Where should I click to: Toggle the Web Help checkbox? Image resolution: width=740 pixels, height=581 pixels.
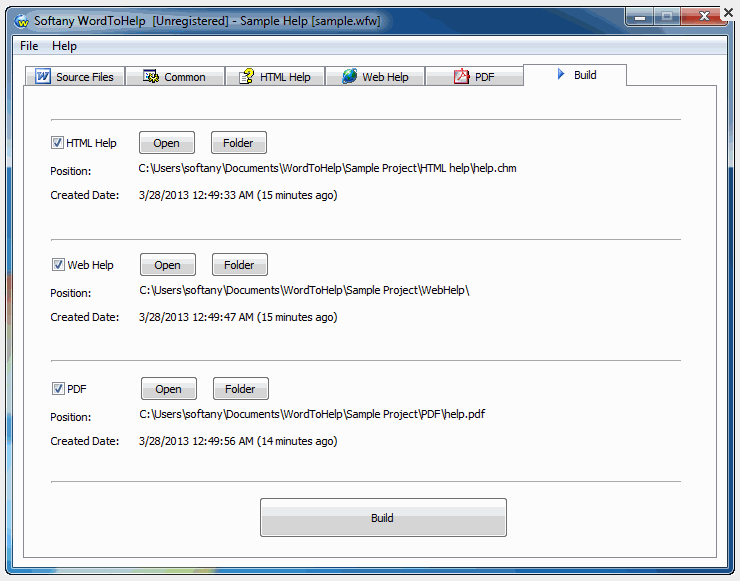point(58,265)
